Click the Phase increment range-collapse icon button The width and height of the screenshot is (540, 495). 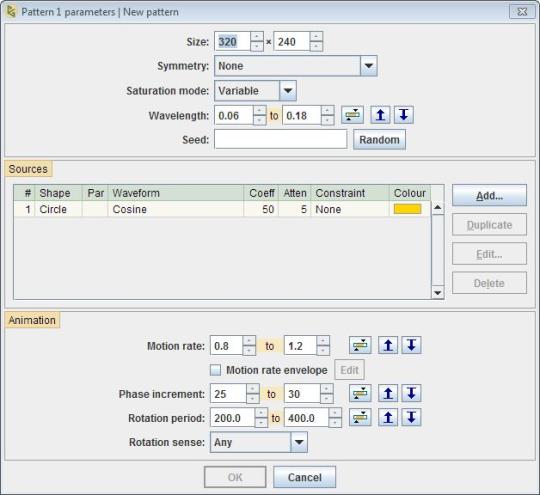[360, 393]
